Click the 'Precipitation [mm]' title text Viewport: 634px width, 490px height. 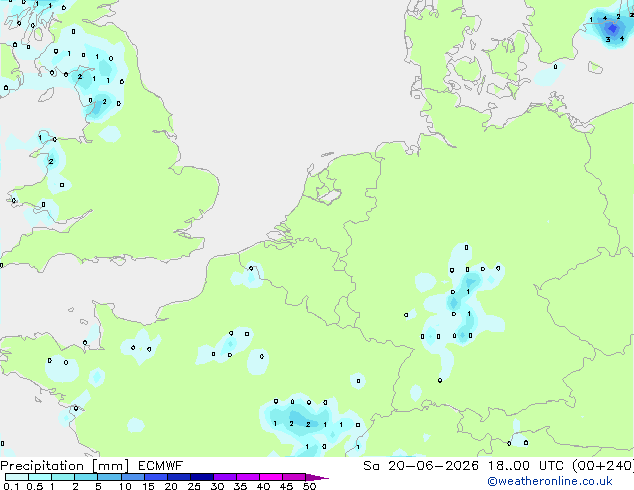point(65,466)
